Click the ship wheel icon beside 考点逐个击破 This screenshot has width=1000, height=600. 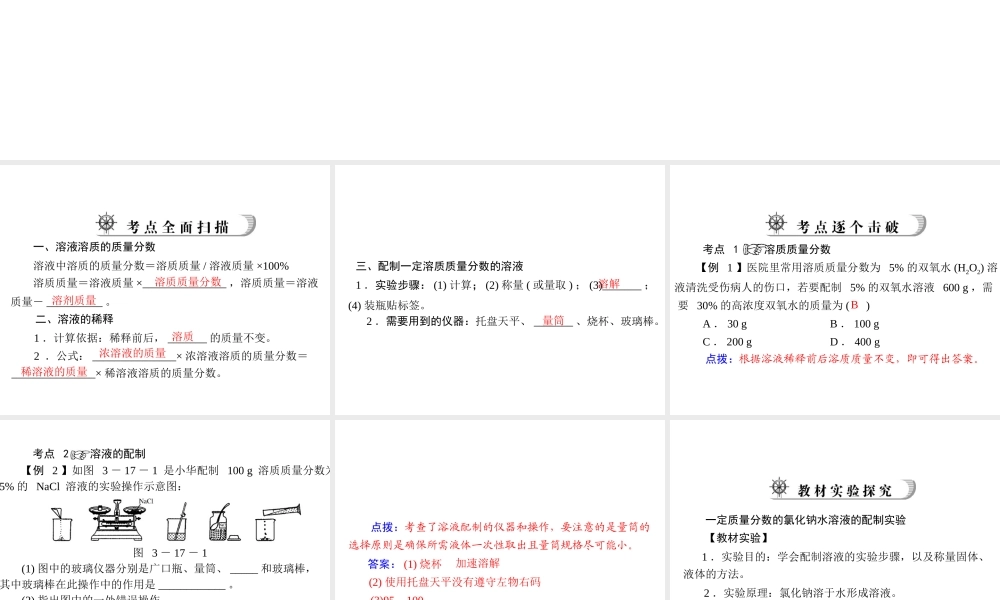[776, 223]
